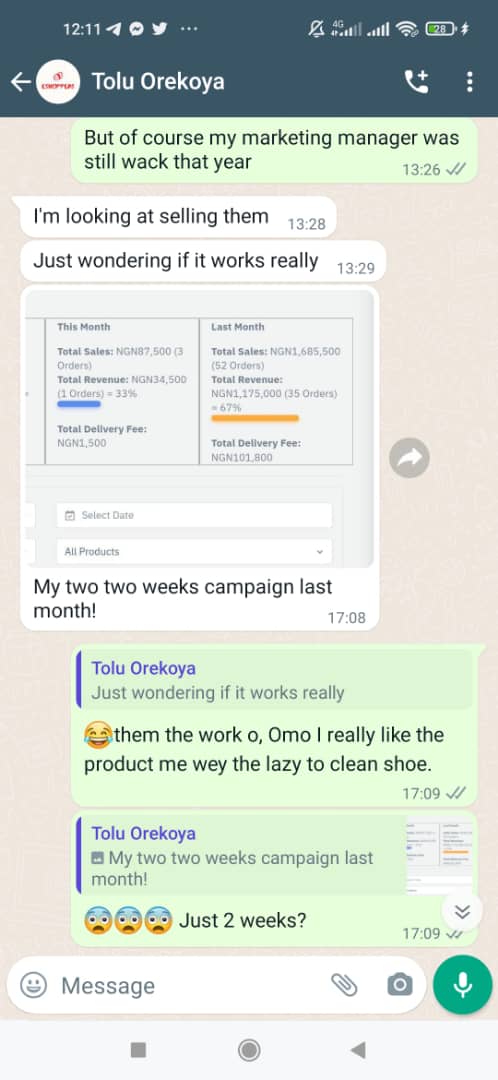Tap Tolu Orekoya contact name in header
The image size is (498, 1080).
tap(158, 82)
